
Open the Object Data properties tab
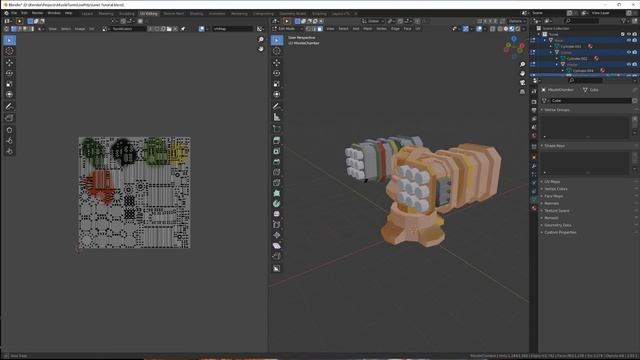[534, 200]
